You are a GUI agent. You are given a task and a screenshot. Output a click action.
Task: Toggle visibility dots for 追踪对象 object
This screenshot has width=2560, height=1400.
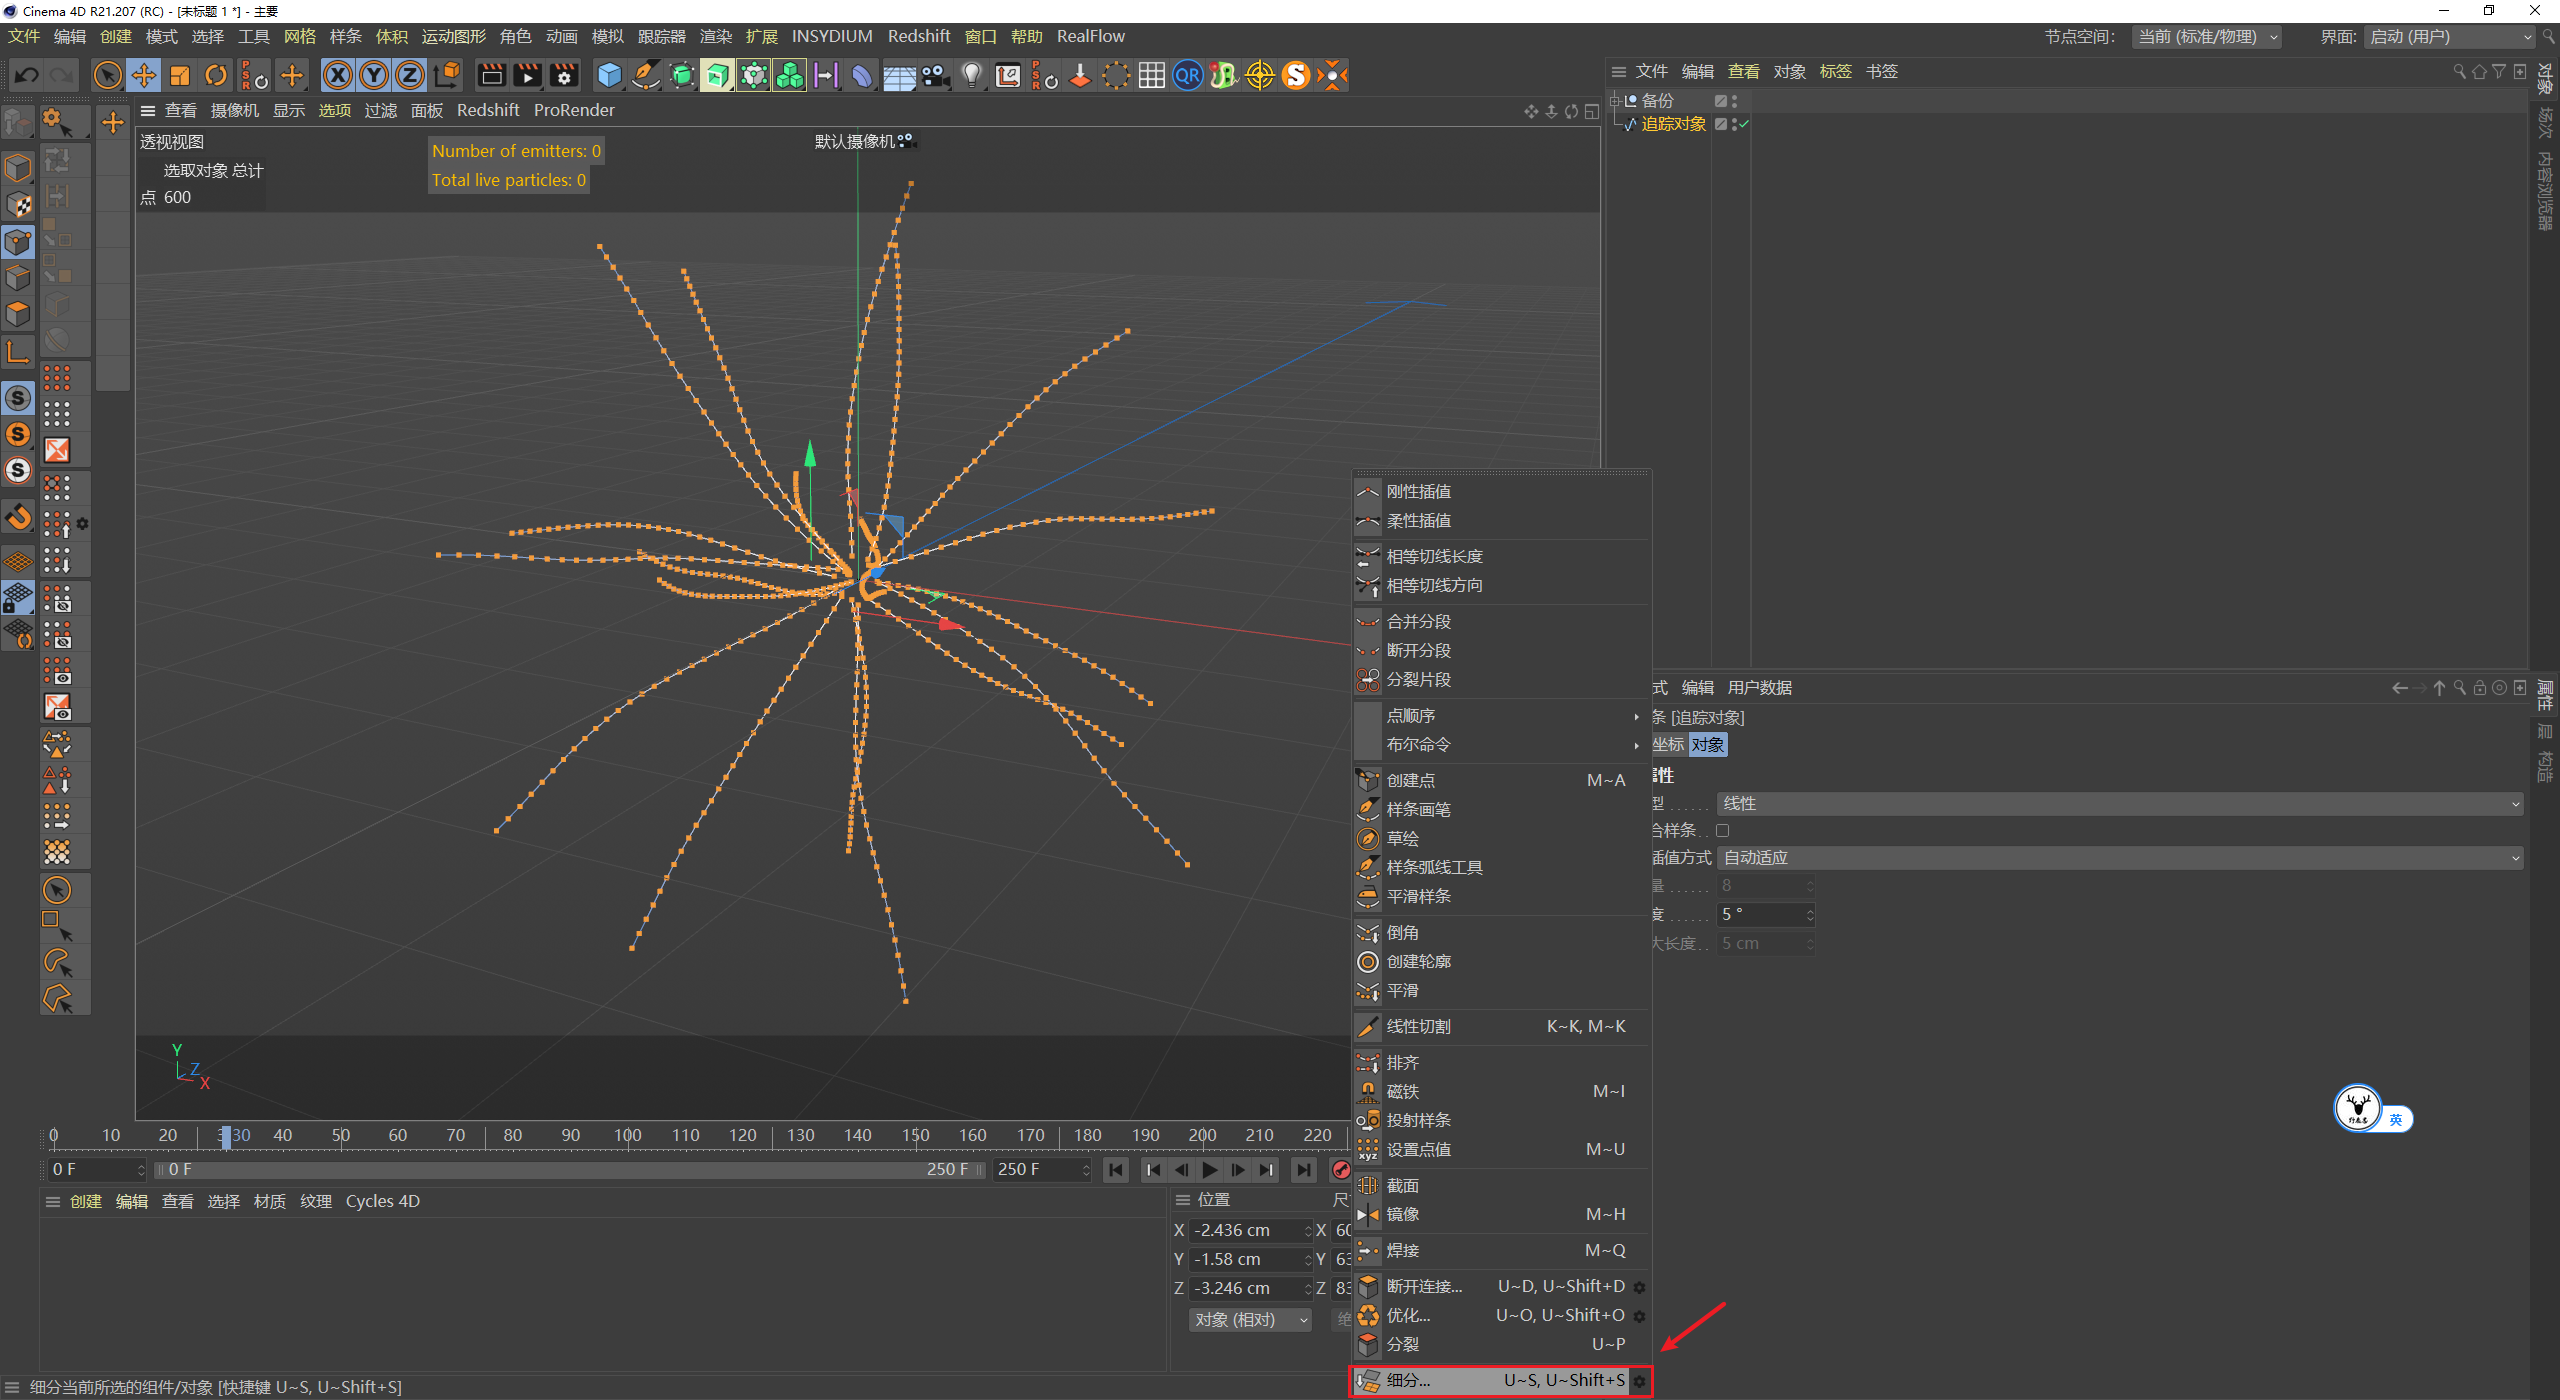tap(1735, 124)
